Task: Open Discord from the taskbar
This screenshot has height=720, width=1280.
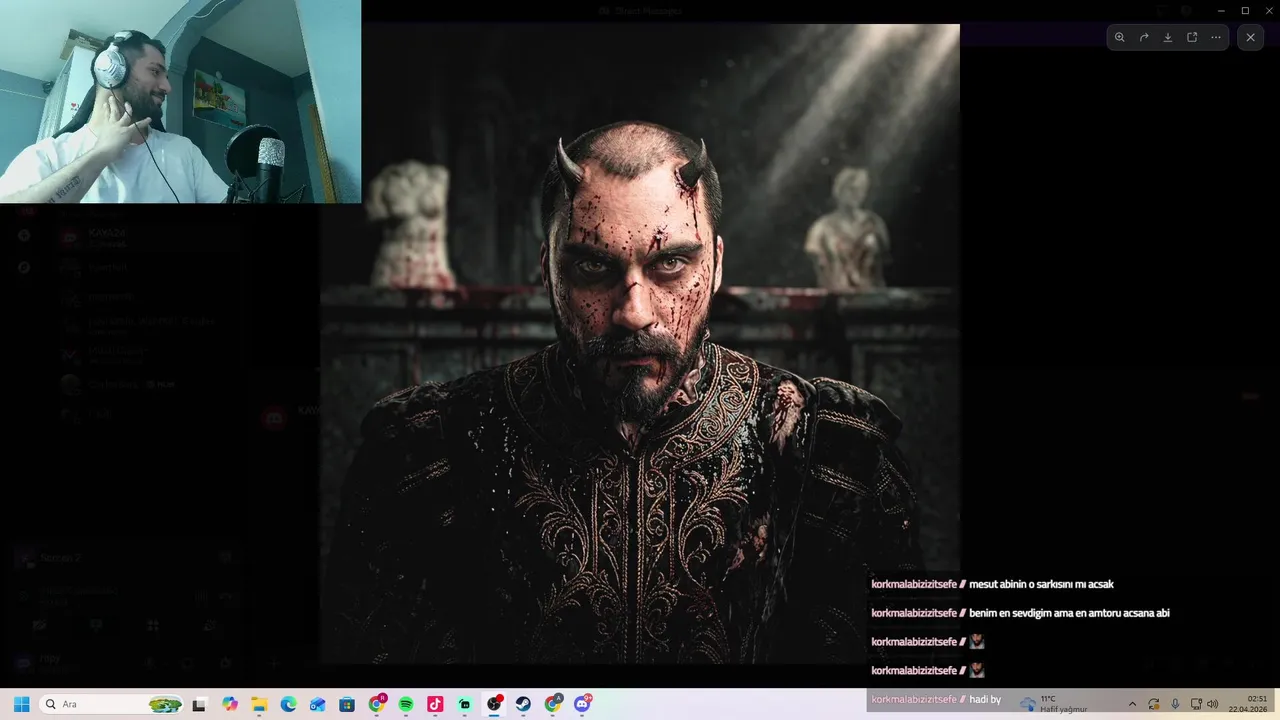Action: (x=582, y=704)
